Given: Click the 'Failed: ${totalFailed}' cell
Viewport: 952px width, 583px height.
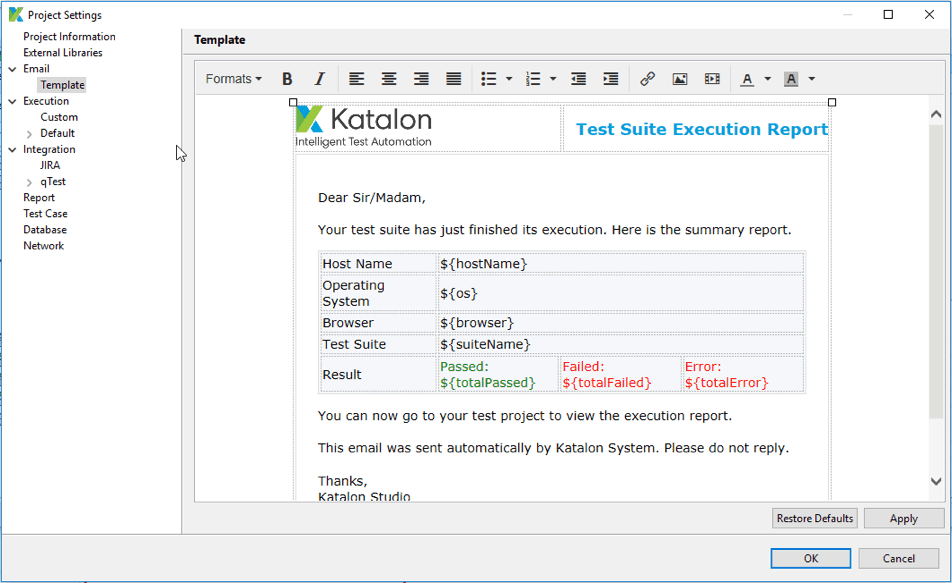Looking at the screenshot, I should pyautogui.click(x=620, y=375).
